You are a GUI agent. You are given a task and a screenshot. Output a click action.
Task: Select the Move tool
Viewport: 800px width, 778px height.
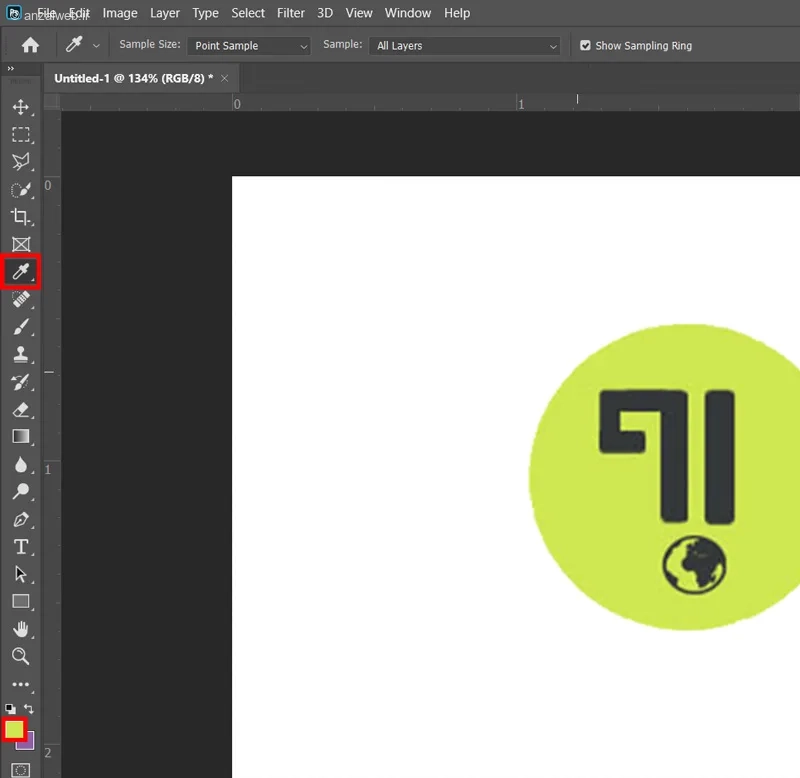pyautogui.click(x=20, y=107)
